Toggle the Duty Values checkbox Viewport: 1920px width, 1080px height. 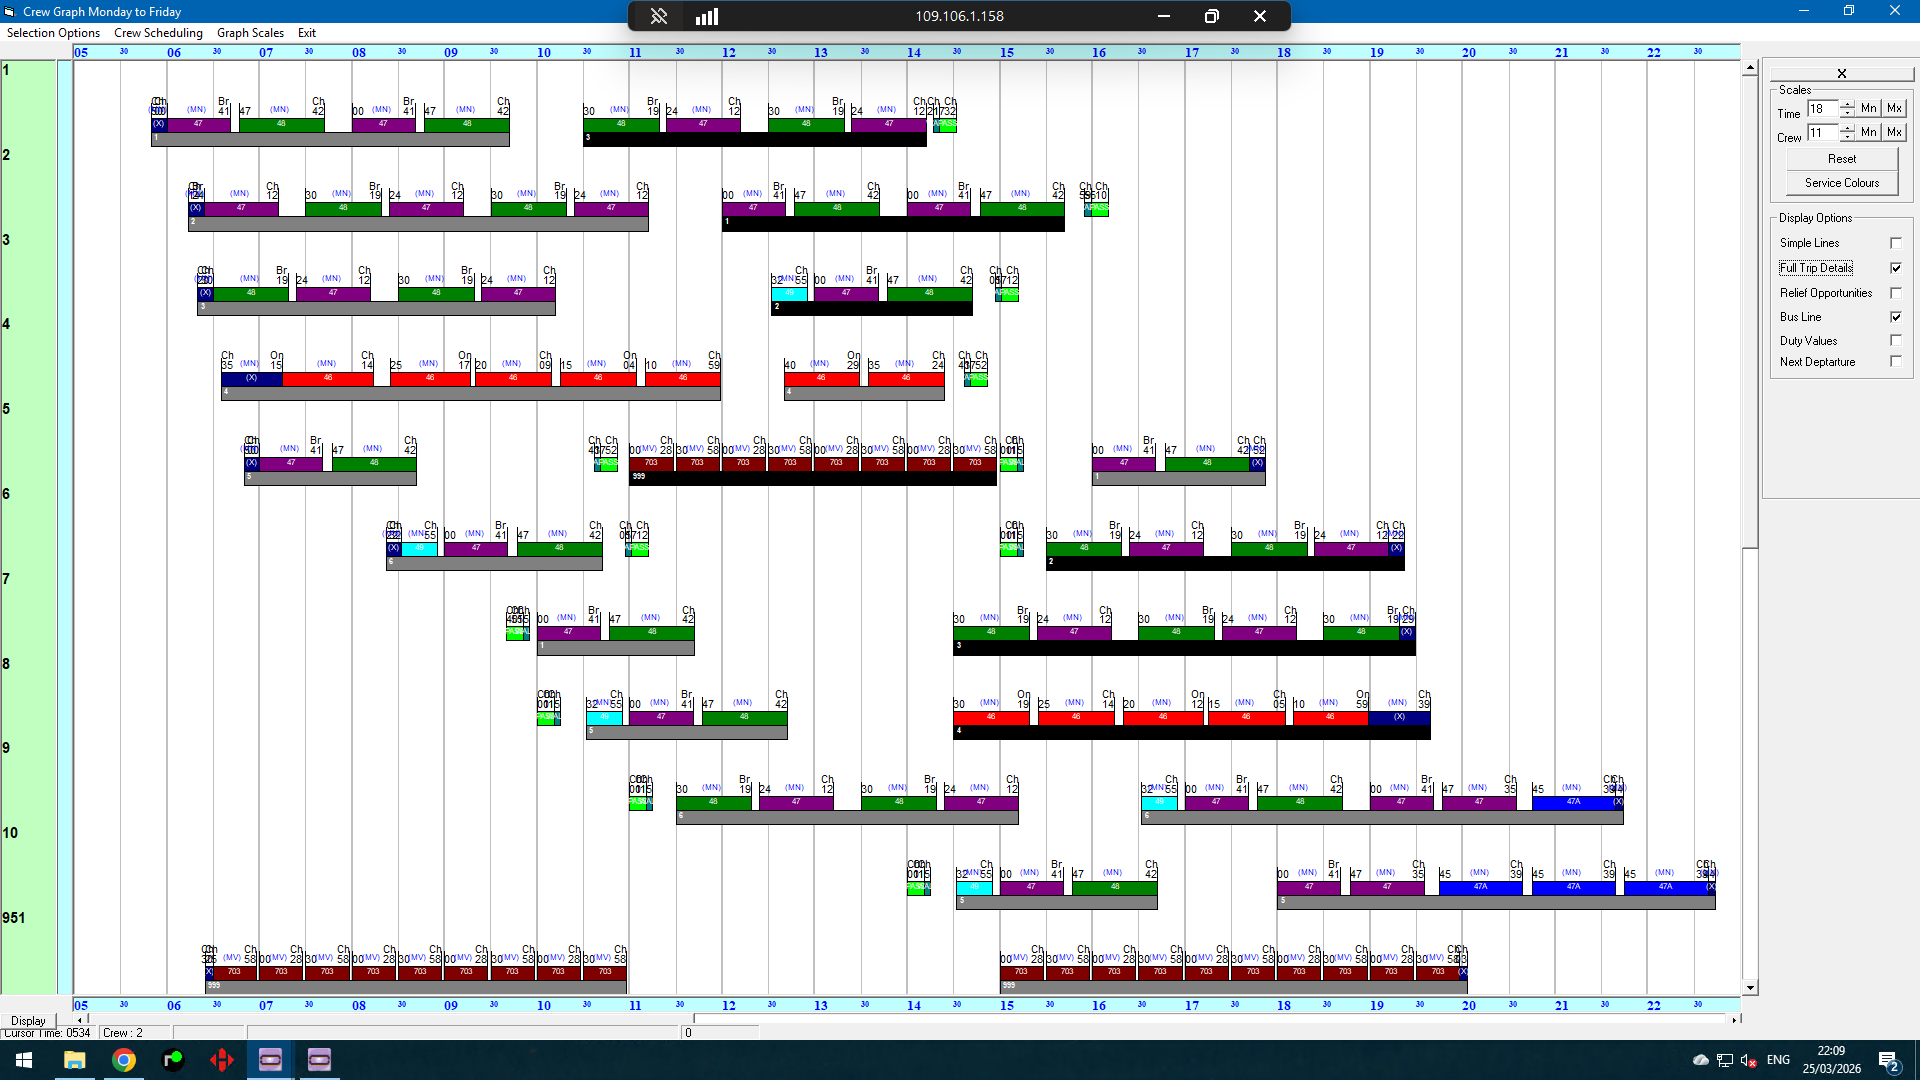point(1895,341)
